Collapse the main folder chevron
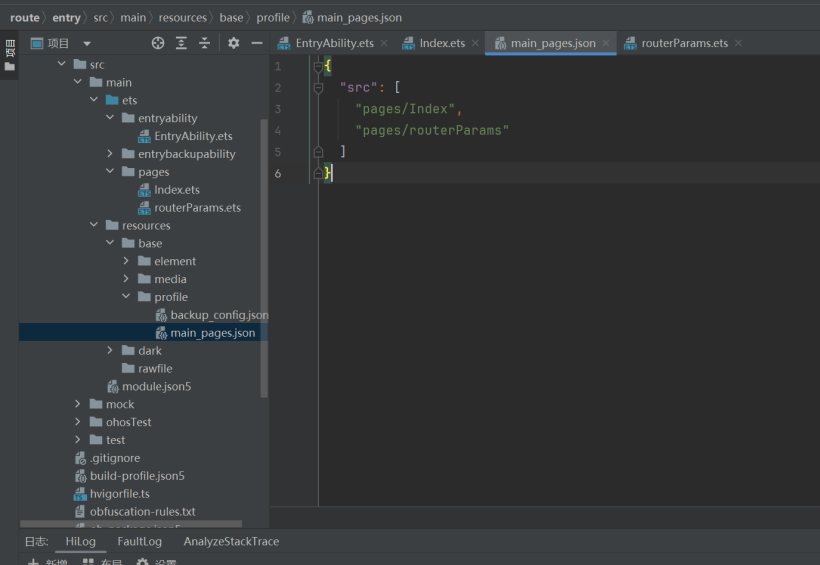 78,82
